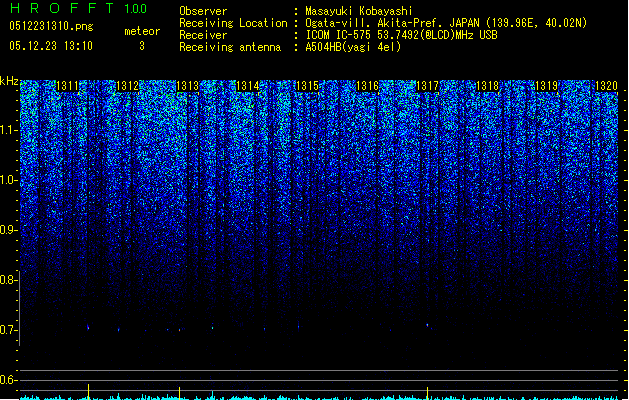The height and width of the screenshot is (400, 629).
Task: Click the 0.9 frequency axis label
Action: (x=8, y=230)
